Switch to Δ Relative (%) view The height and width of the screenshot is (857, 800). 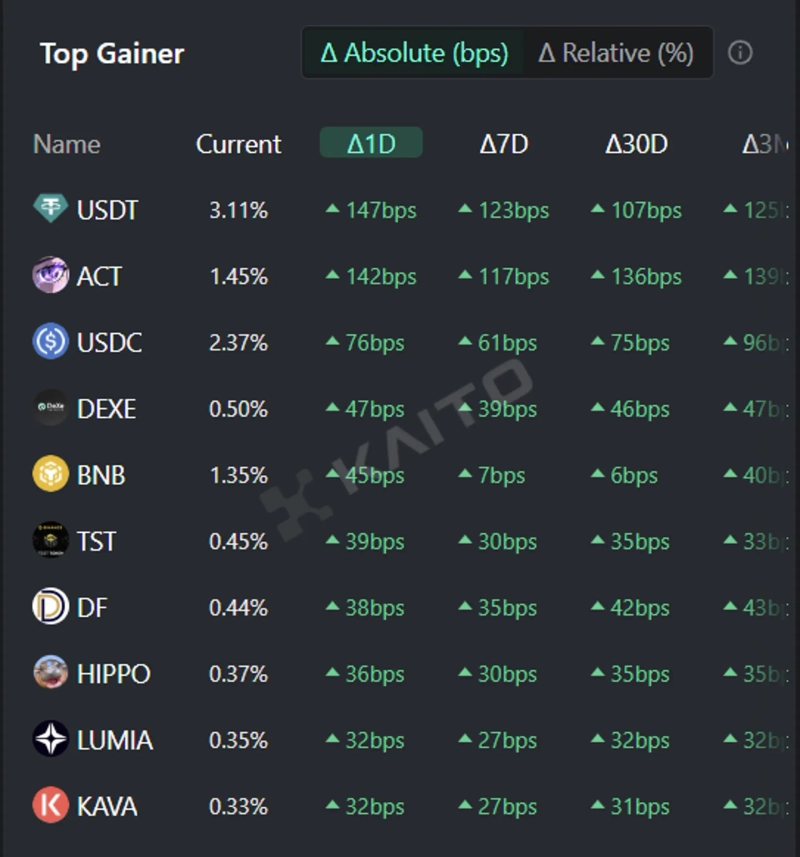tap(616, 53)
